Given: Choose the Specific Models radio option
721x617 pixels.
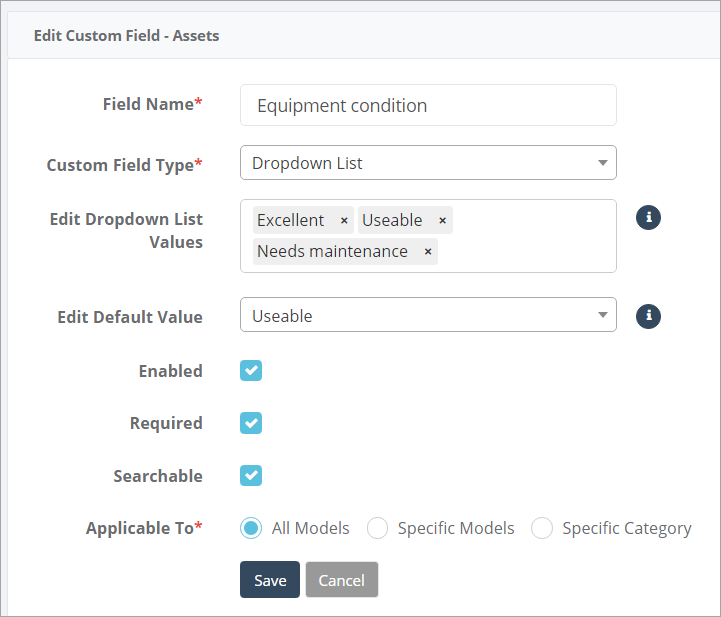Looking at the screenshot, I should click(377, 528).
